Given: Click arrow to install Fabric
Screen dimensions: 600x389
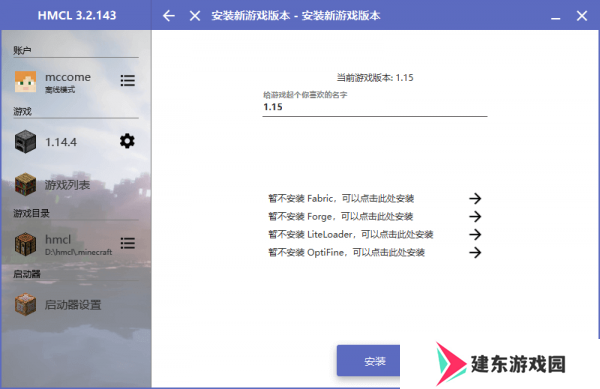Looking at the screenshot, I should point(475,198).
